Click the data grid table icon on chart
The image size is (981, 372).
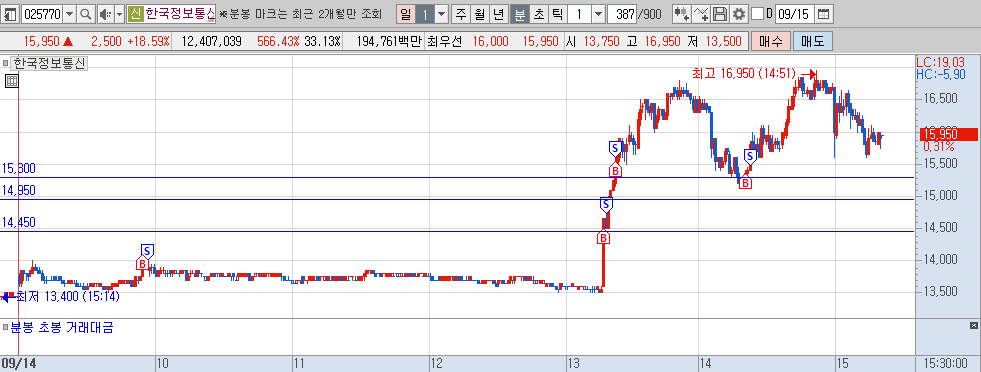[11, 81]
